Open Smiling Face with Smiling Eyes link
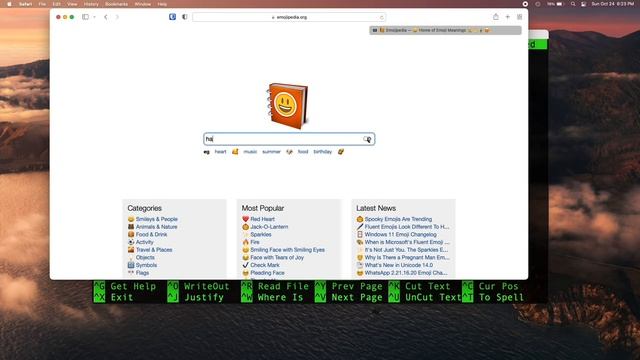640x360 pixels. coord(287,250)
